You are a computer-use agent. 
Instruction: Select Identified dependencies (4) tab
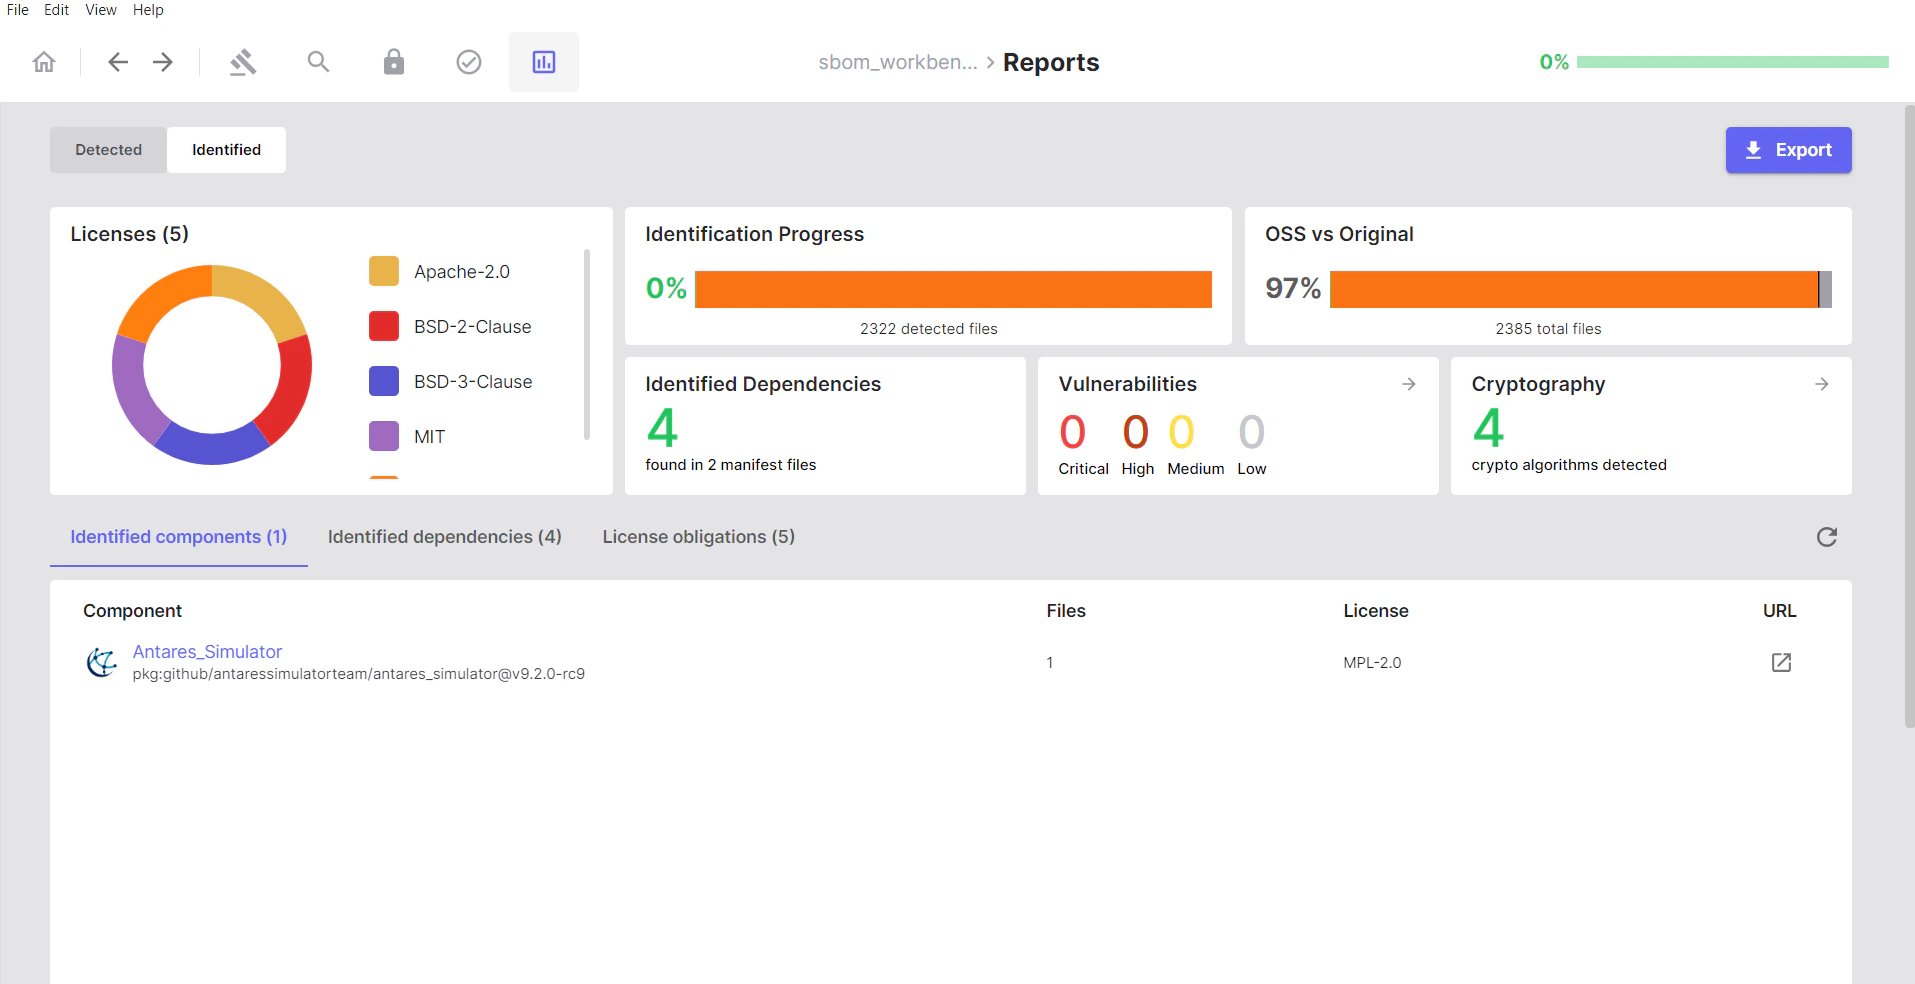[445, 537]
